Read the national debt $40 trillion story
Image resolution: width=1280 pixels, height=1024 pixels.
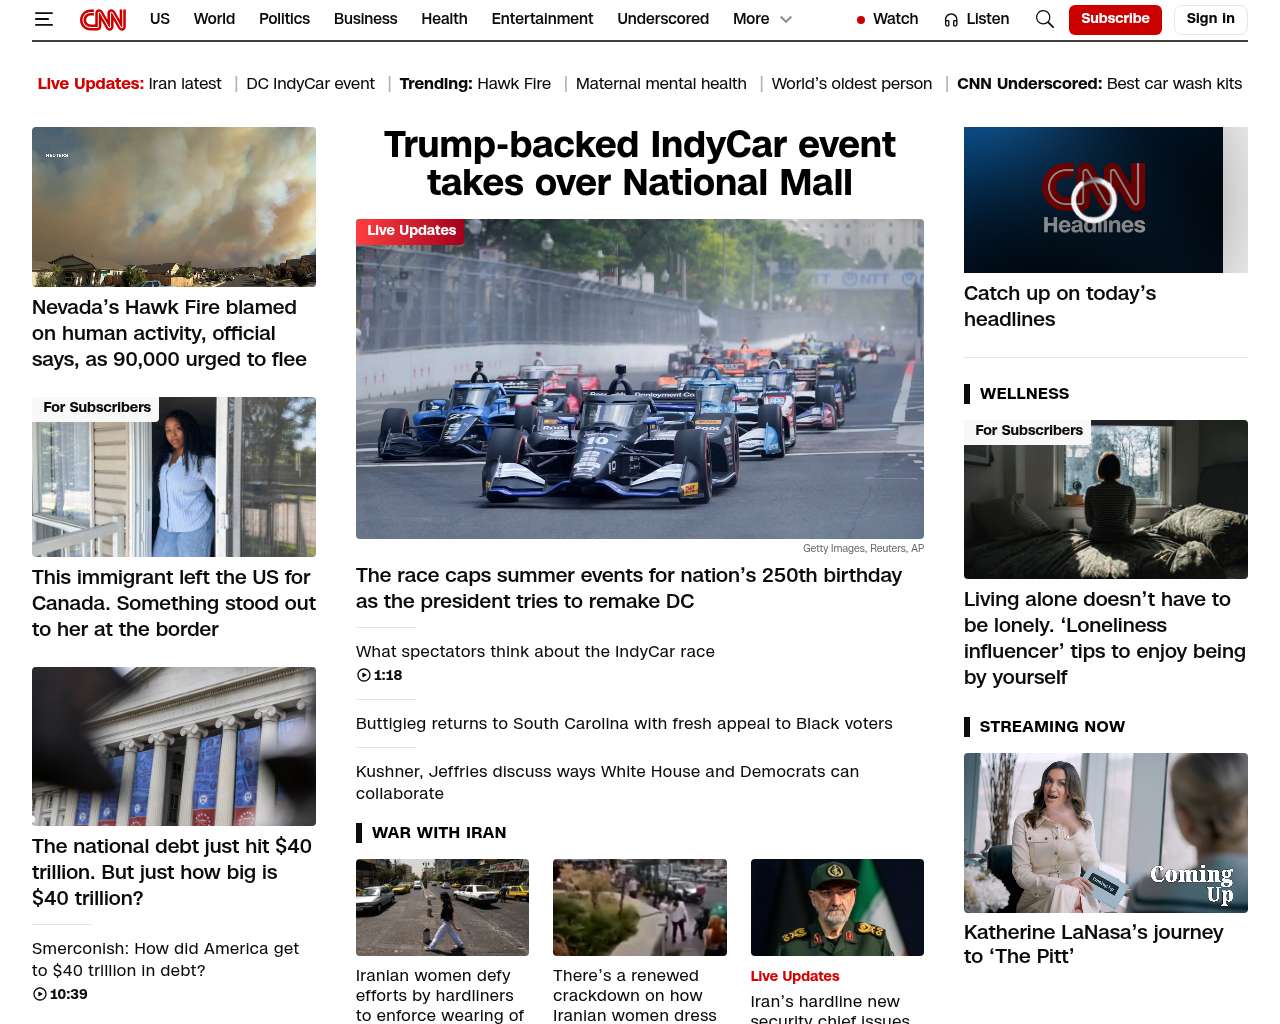click(172, 872)
